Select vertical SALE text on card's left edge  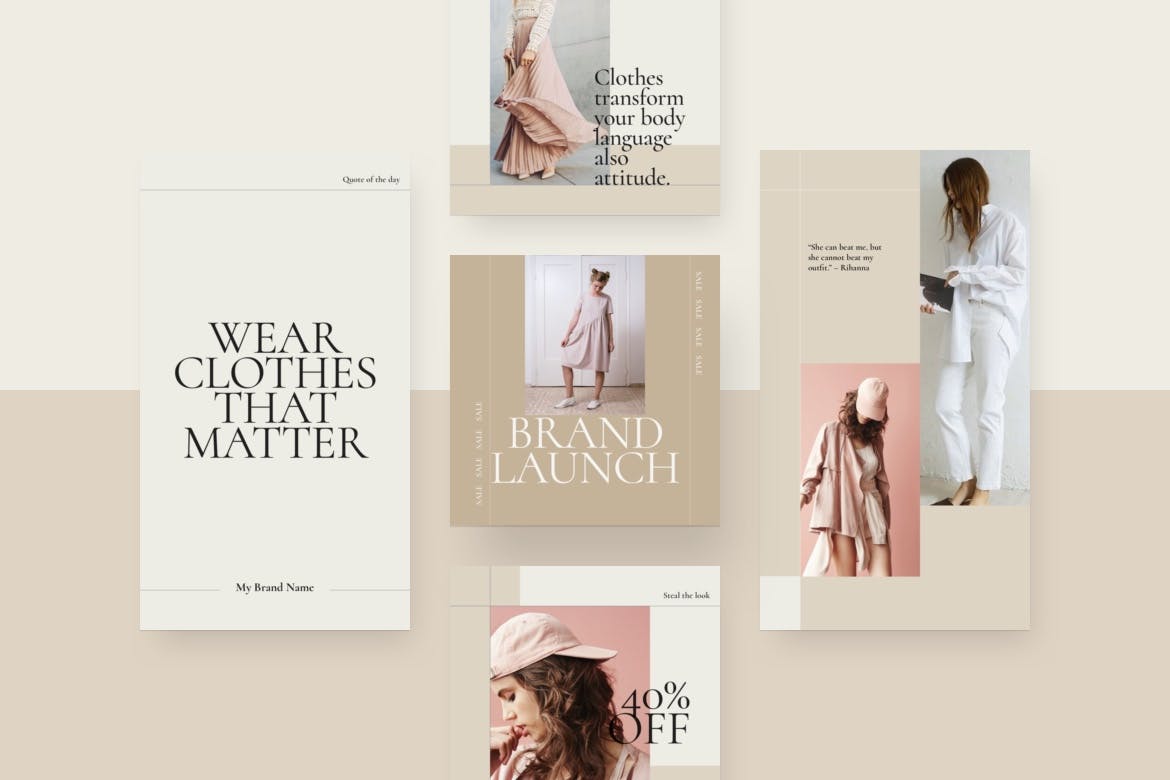click(479, 453)
